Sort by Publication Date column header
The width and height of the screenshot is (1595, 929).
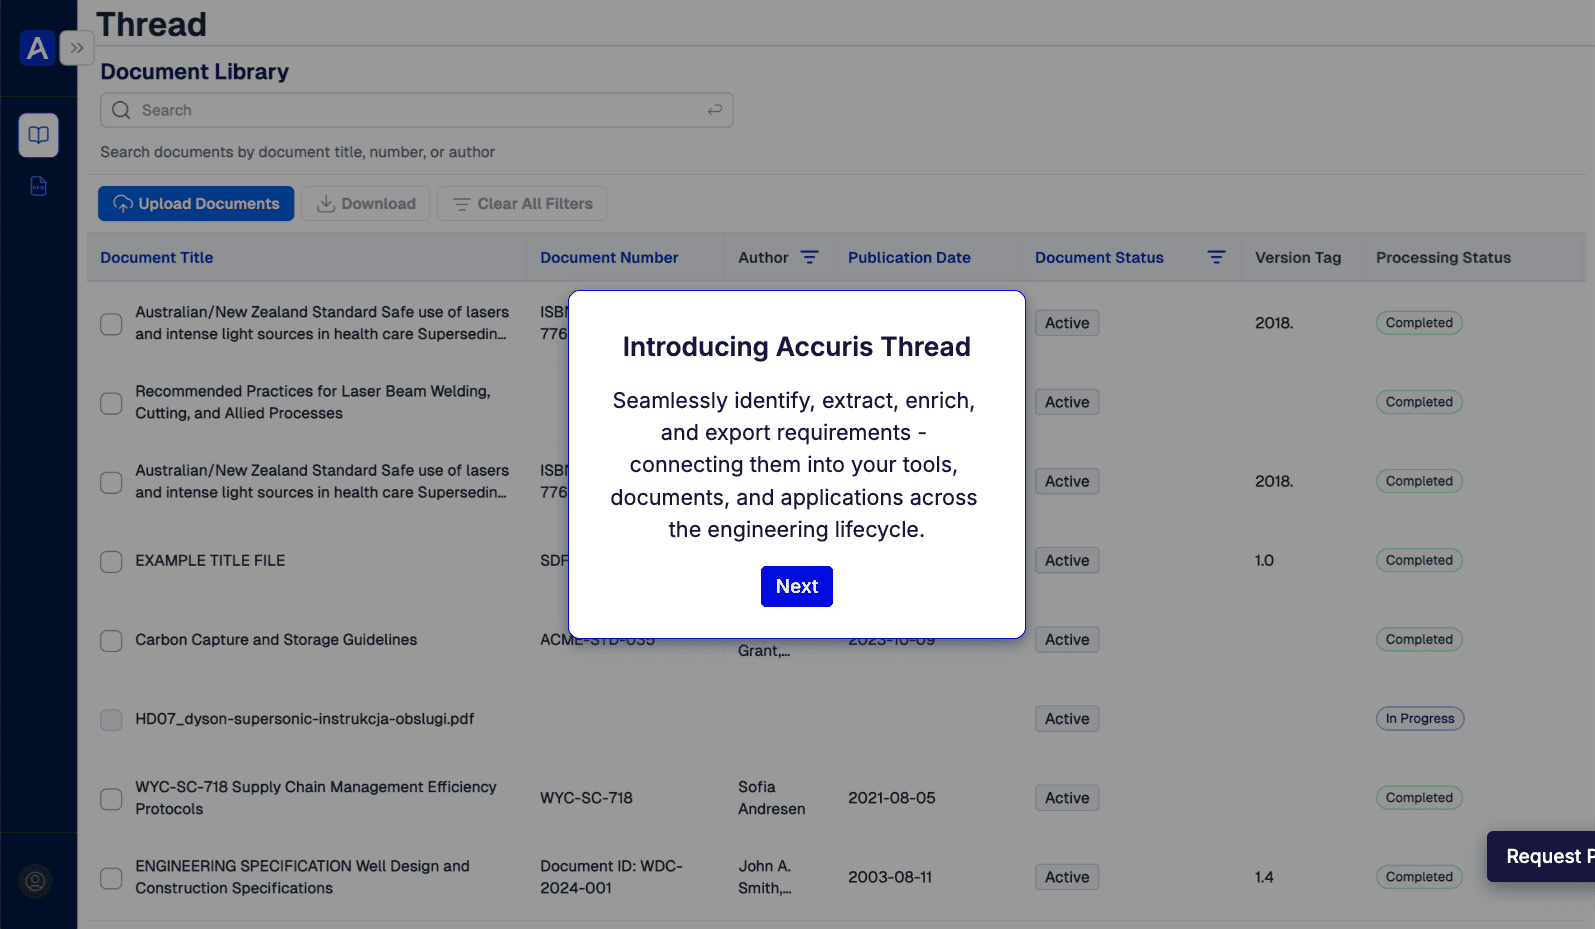click(x=909, y=258)
